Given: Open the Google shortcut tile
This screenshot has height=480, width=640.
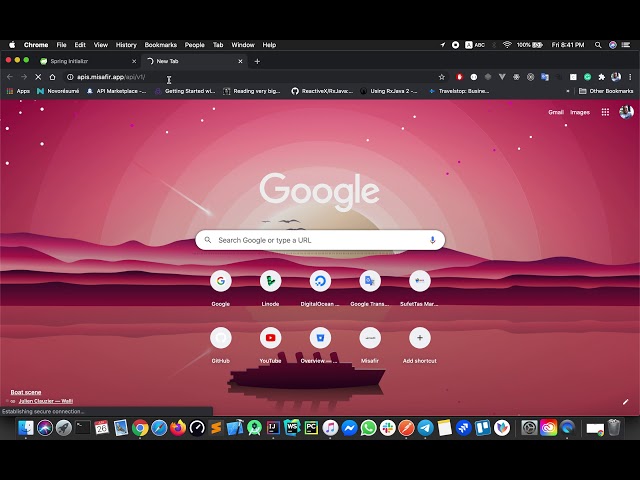Looking at the screenshot, I should click(x=220, y=288).
